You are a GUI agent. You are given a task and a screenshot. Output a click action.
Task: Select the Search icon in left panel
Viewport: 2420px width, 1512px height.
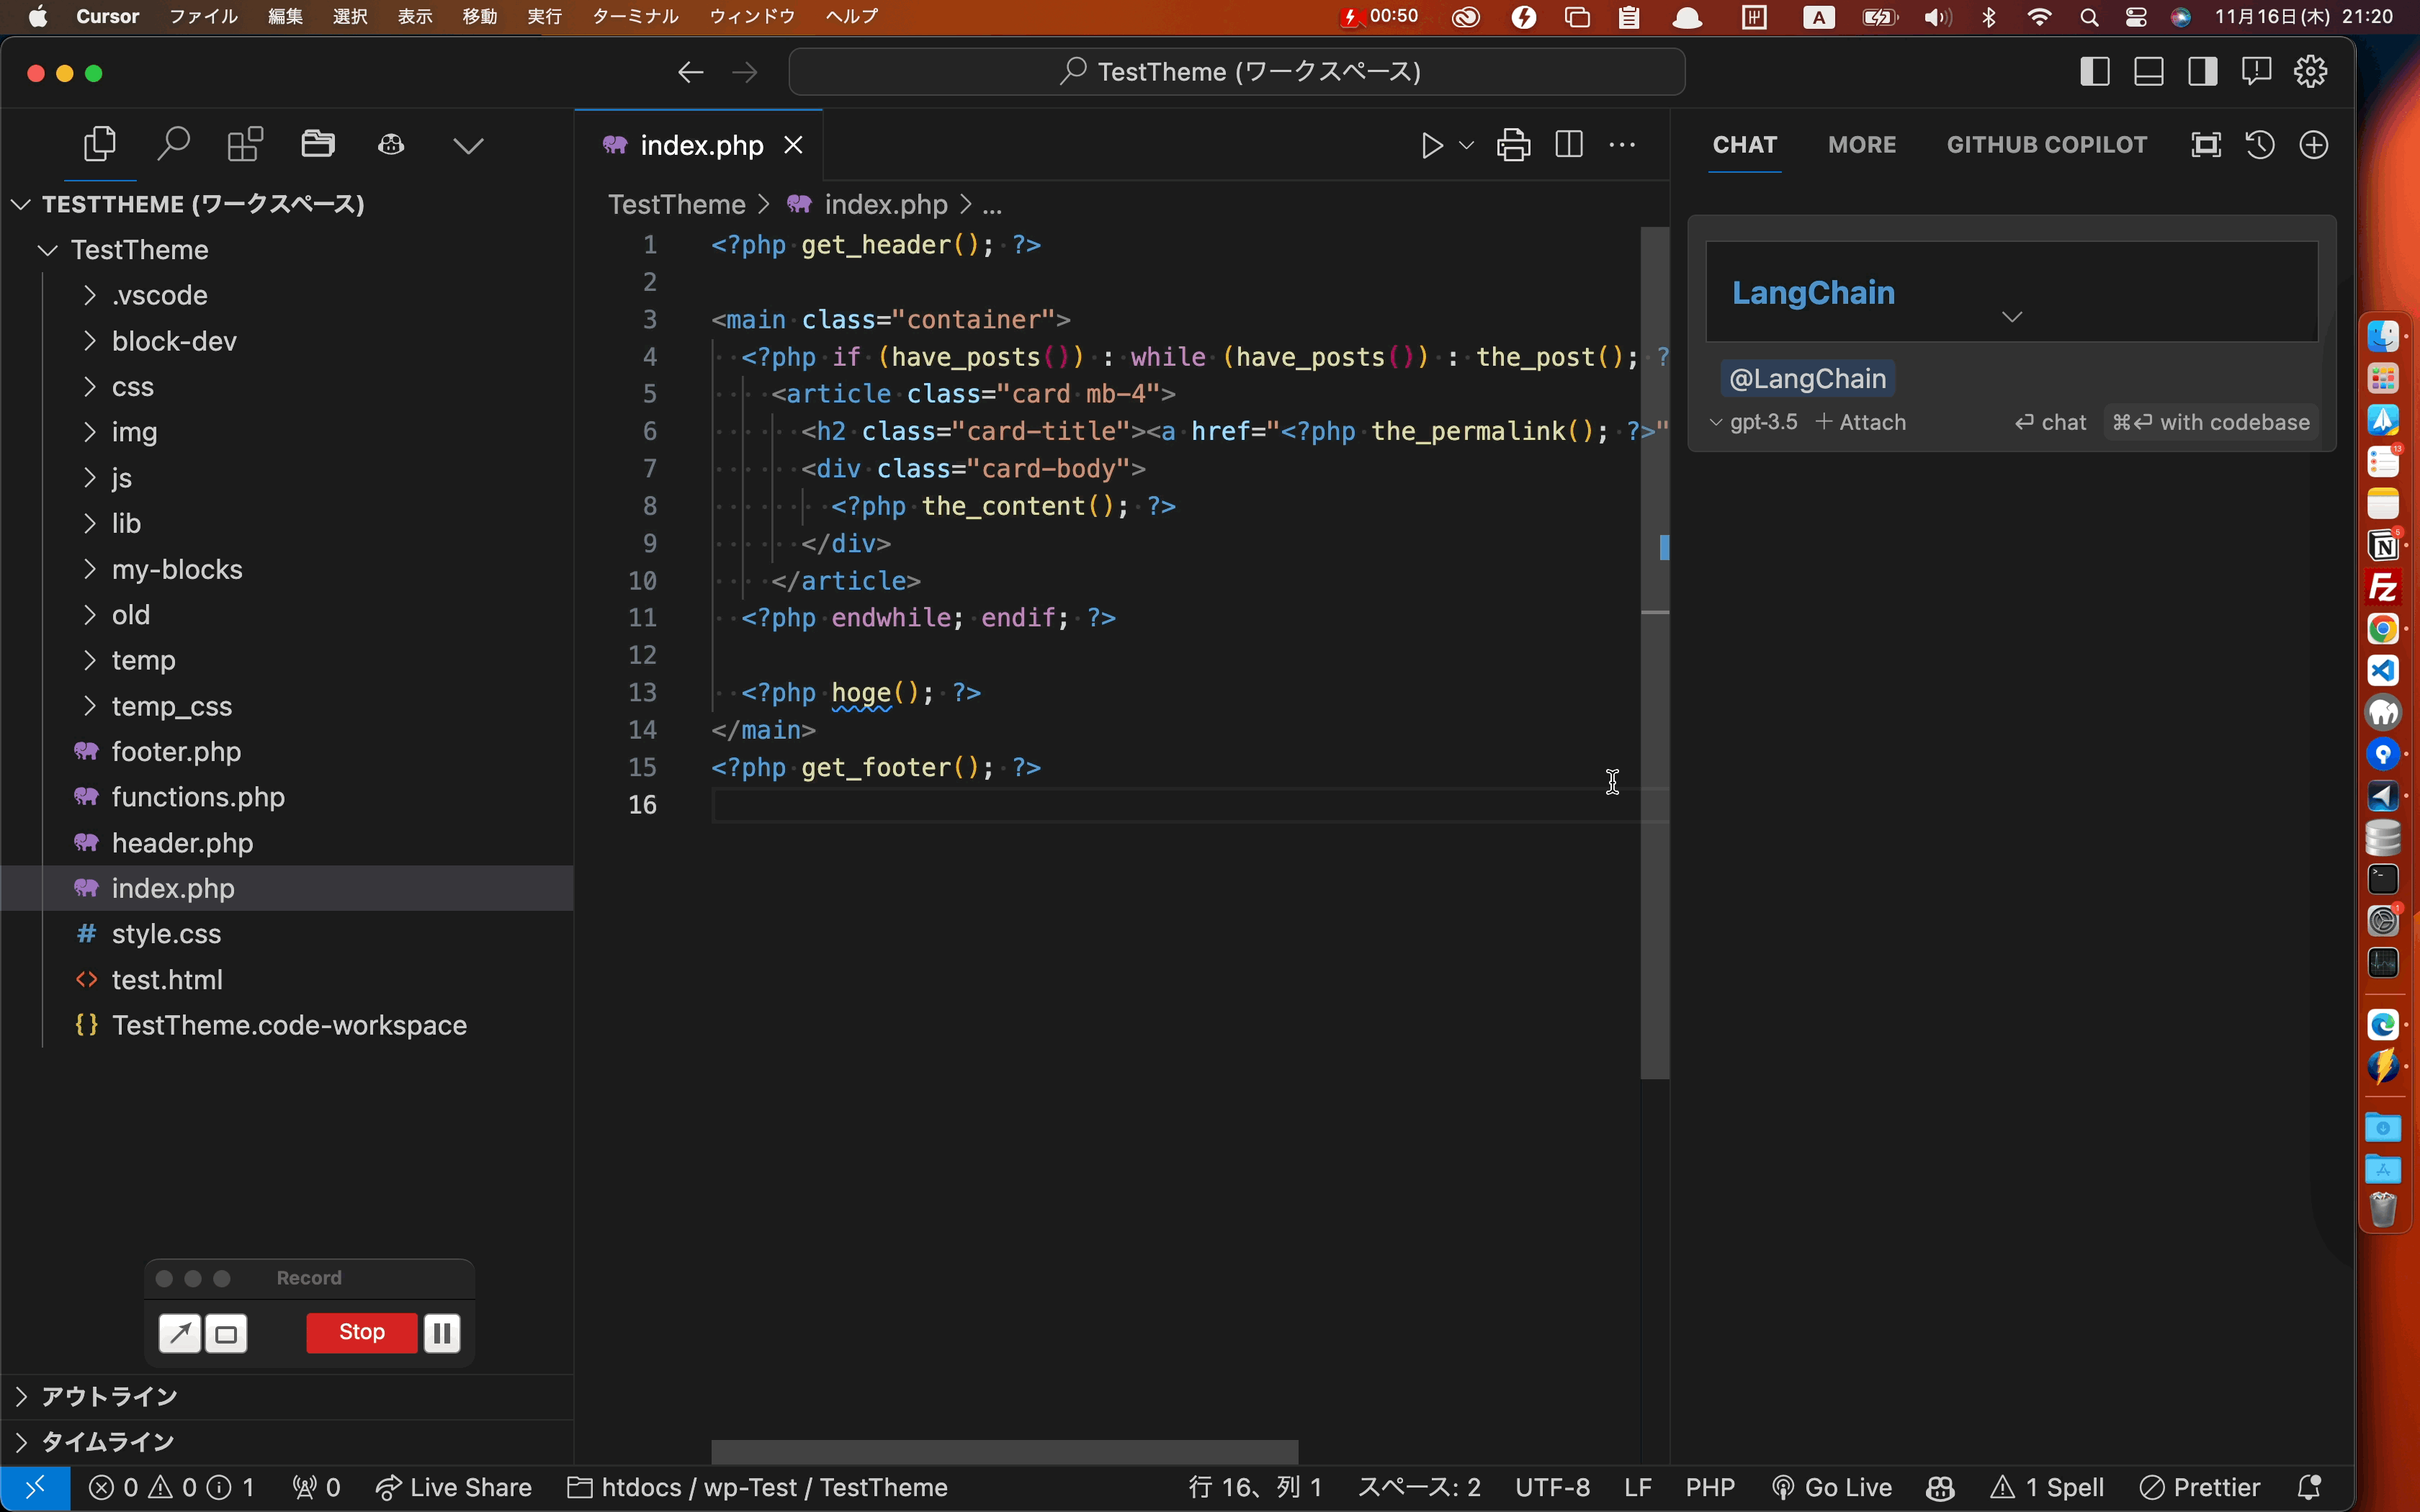click(172, 145)
